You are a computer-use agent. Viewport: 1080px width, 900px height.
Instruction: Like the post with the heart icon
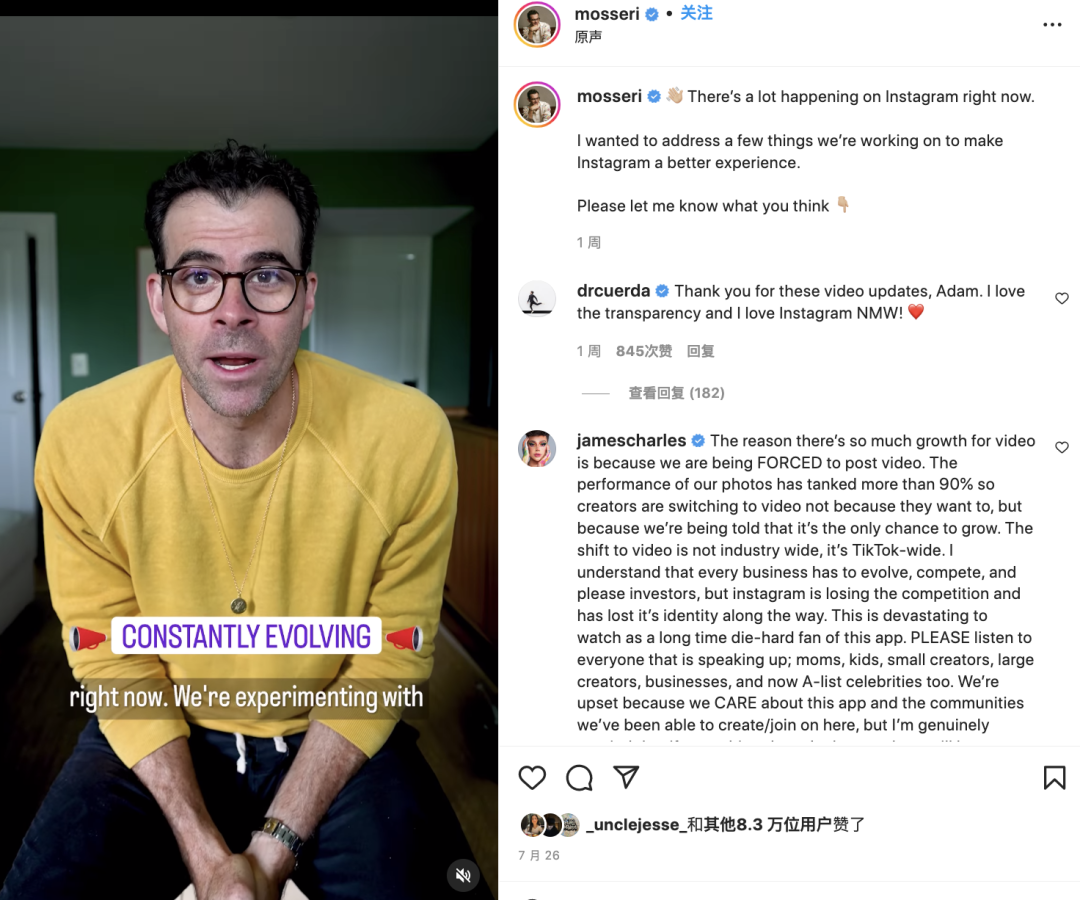click(x=532, y=778)
